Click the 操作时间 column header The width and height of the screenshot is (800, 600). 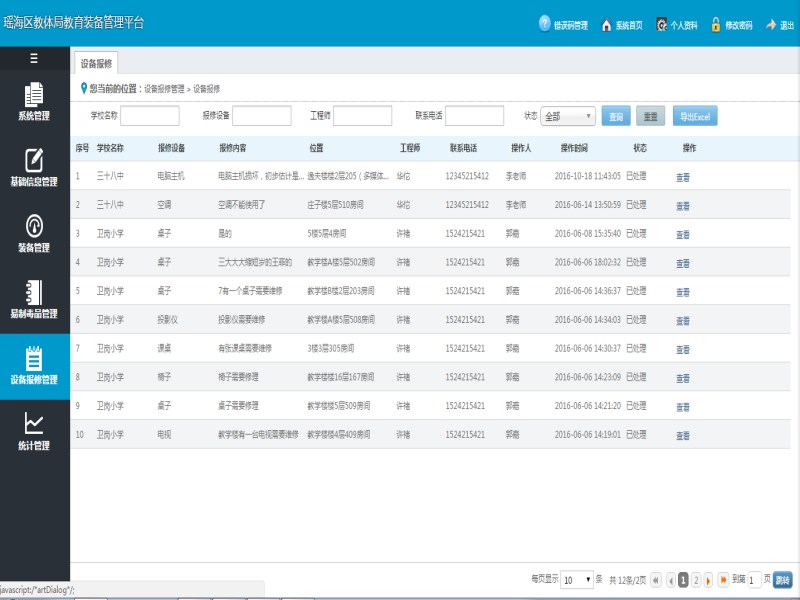[574, 148]
